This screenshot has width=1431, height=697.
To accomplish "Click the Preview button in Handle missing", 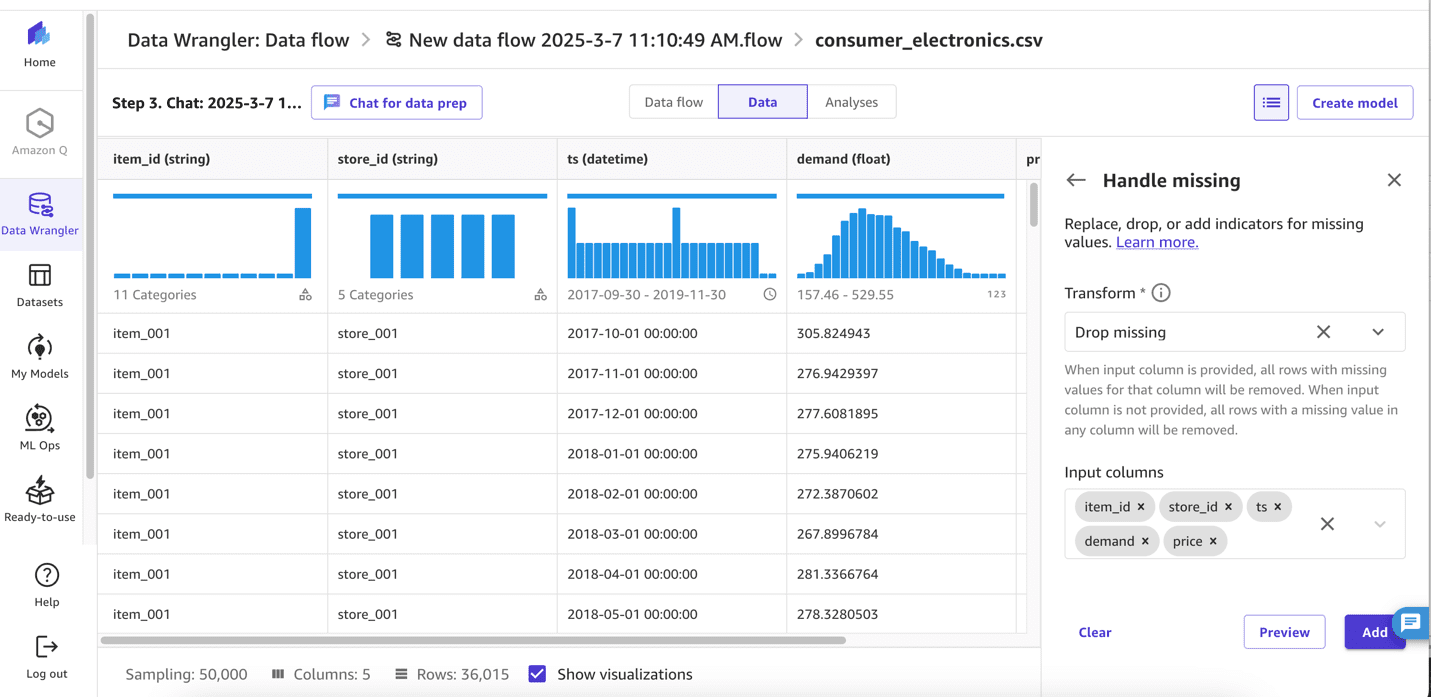I will (1284, 632).
